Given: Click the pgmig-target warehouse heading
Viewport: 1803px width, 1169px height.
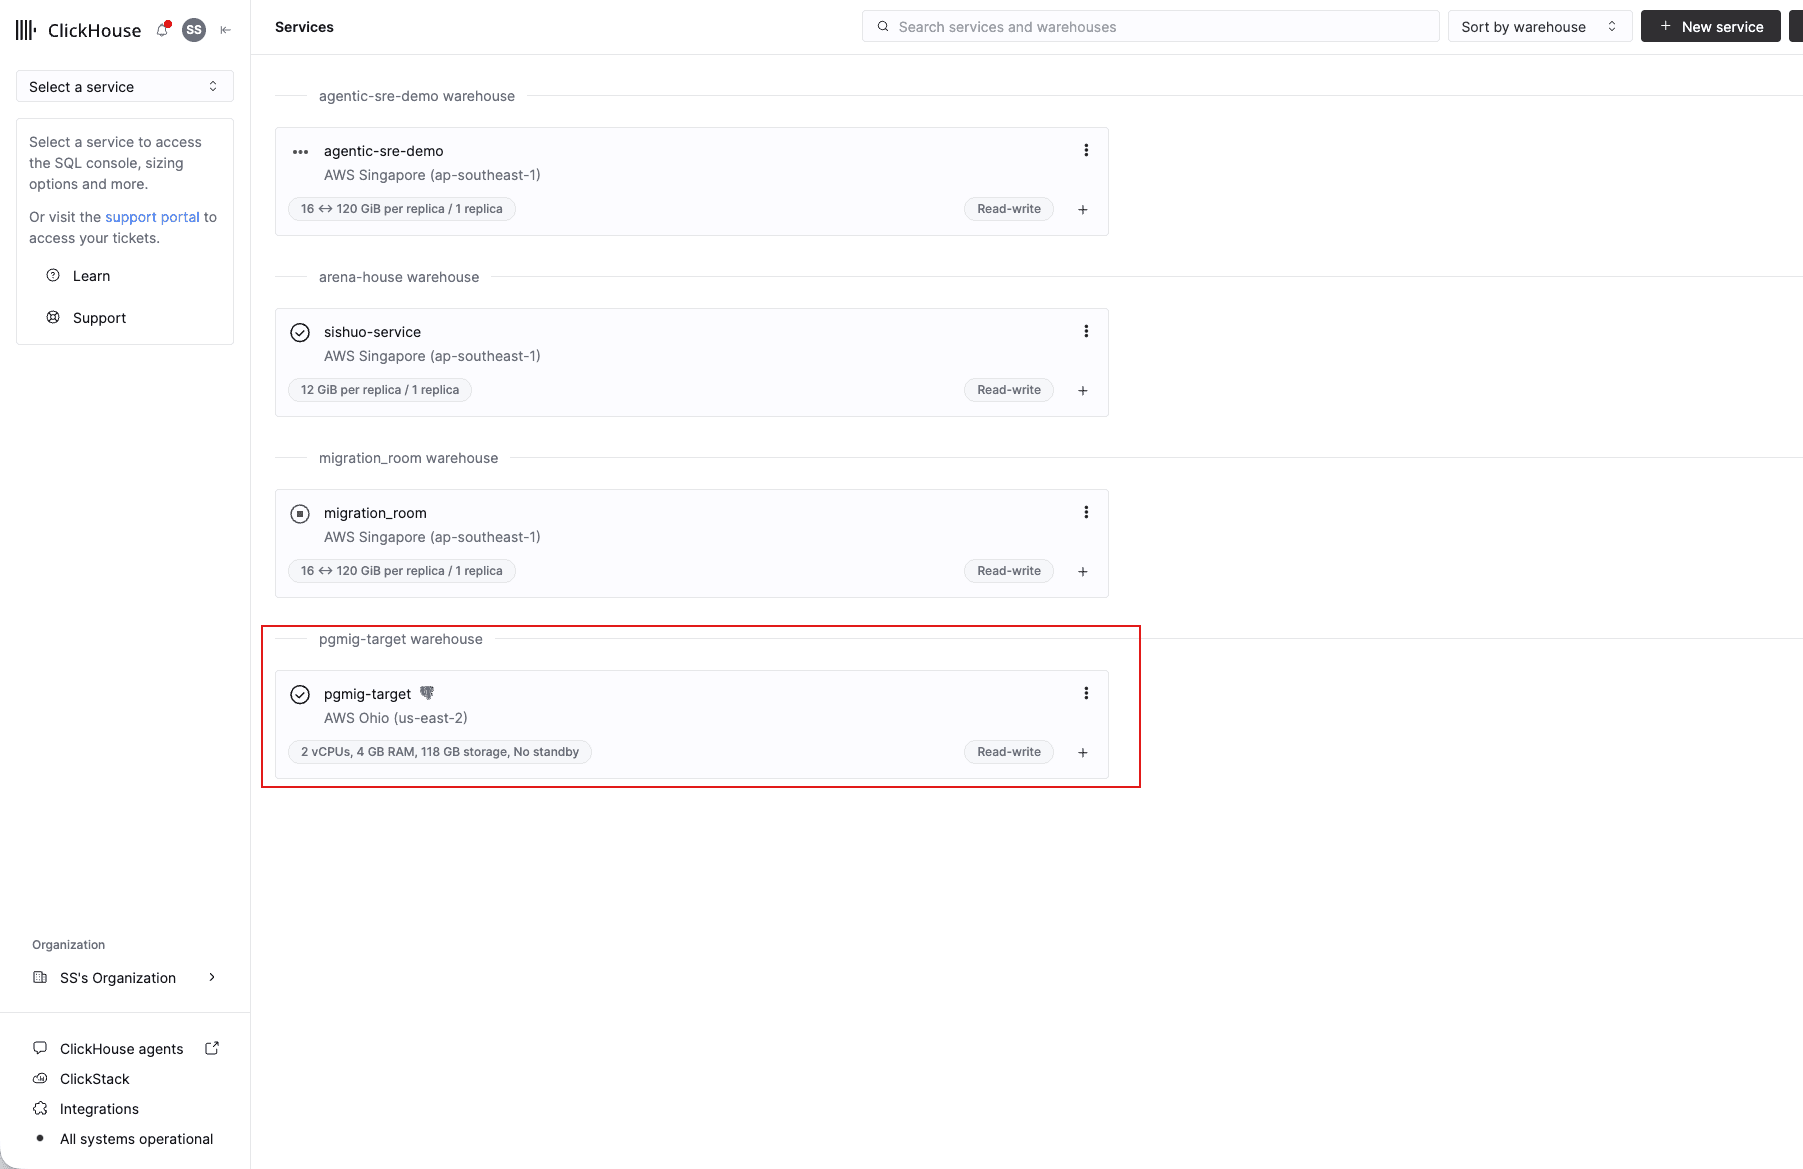Looking at the screenshot, I should (400, 639).
